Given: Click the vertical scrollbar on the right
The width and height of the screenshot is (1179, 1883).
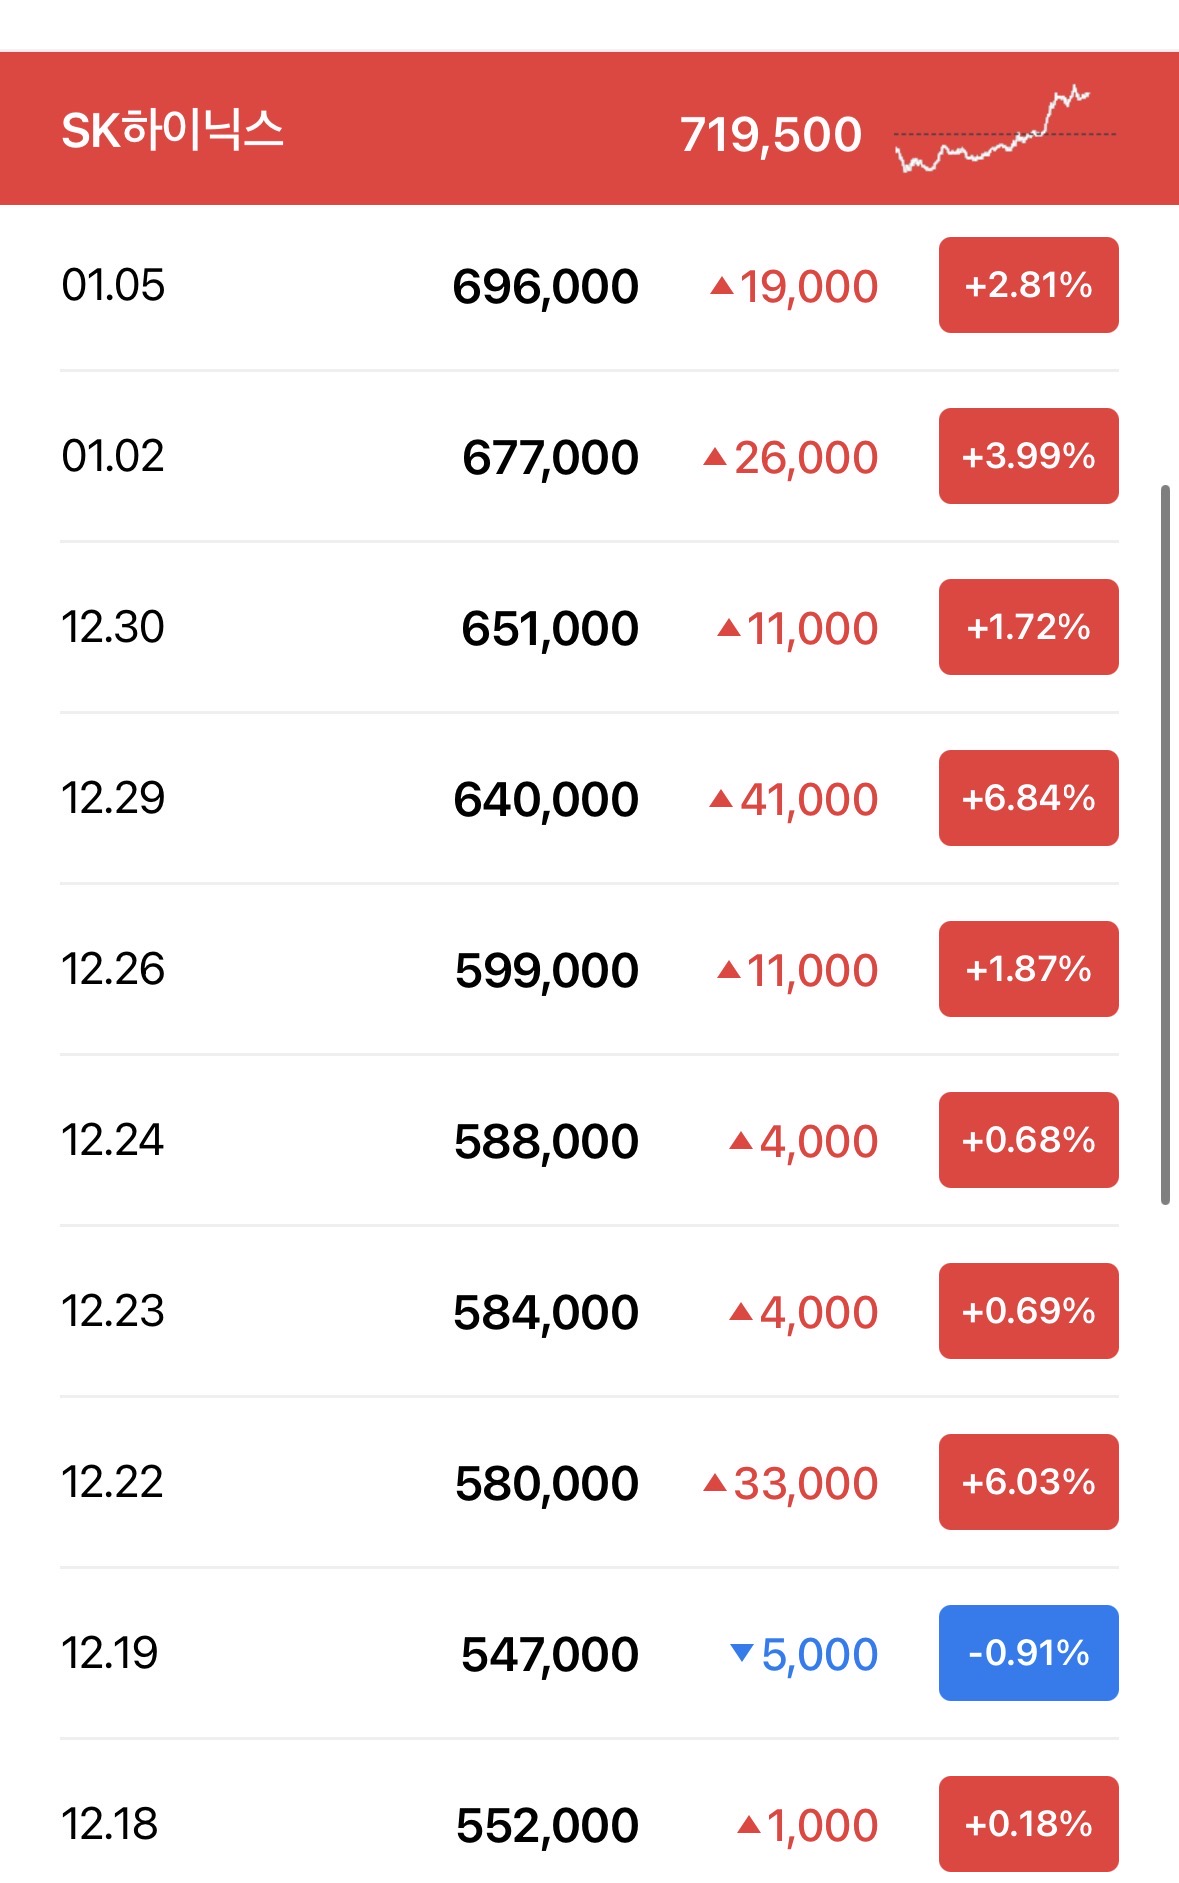Looking at the screenshot, I should 1165,845.
